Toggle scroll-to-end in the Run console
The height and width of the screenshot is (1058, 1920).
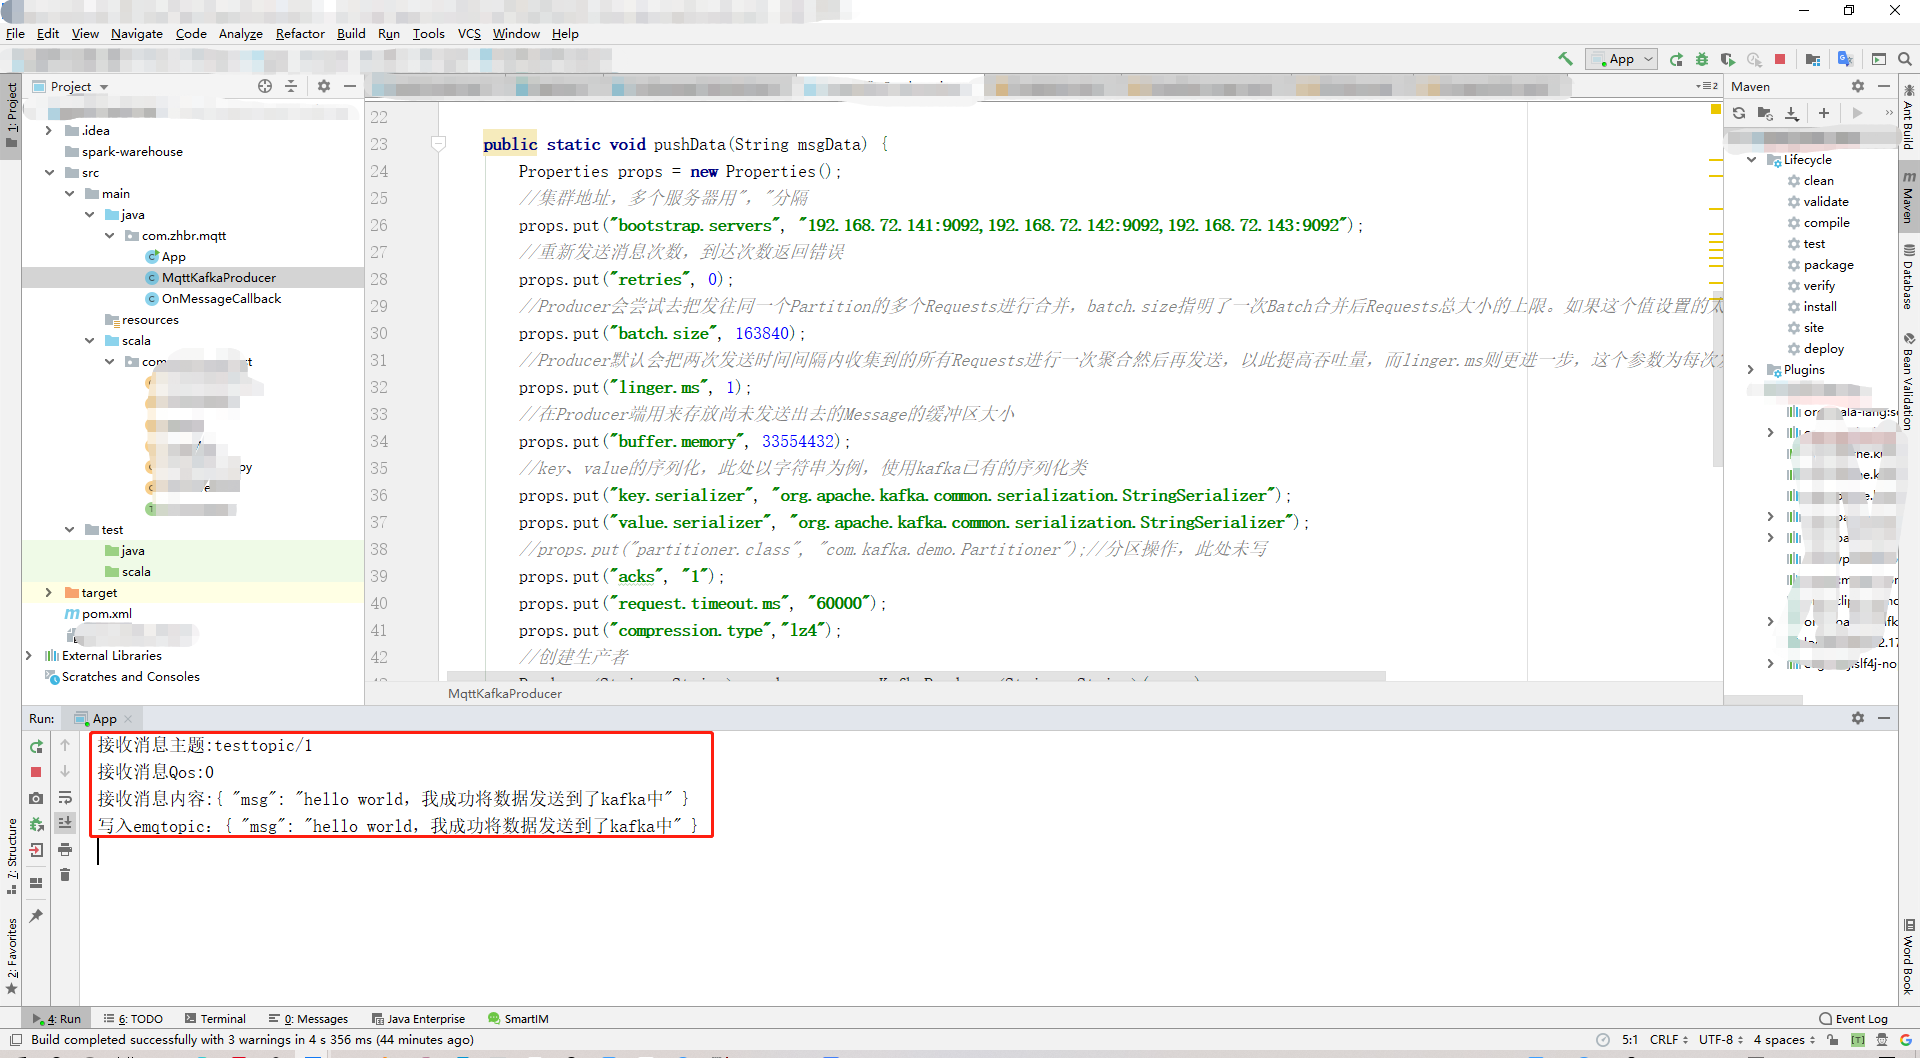[x=65, y=822]
